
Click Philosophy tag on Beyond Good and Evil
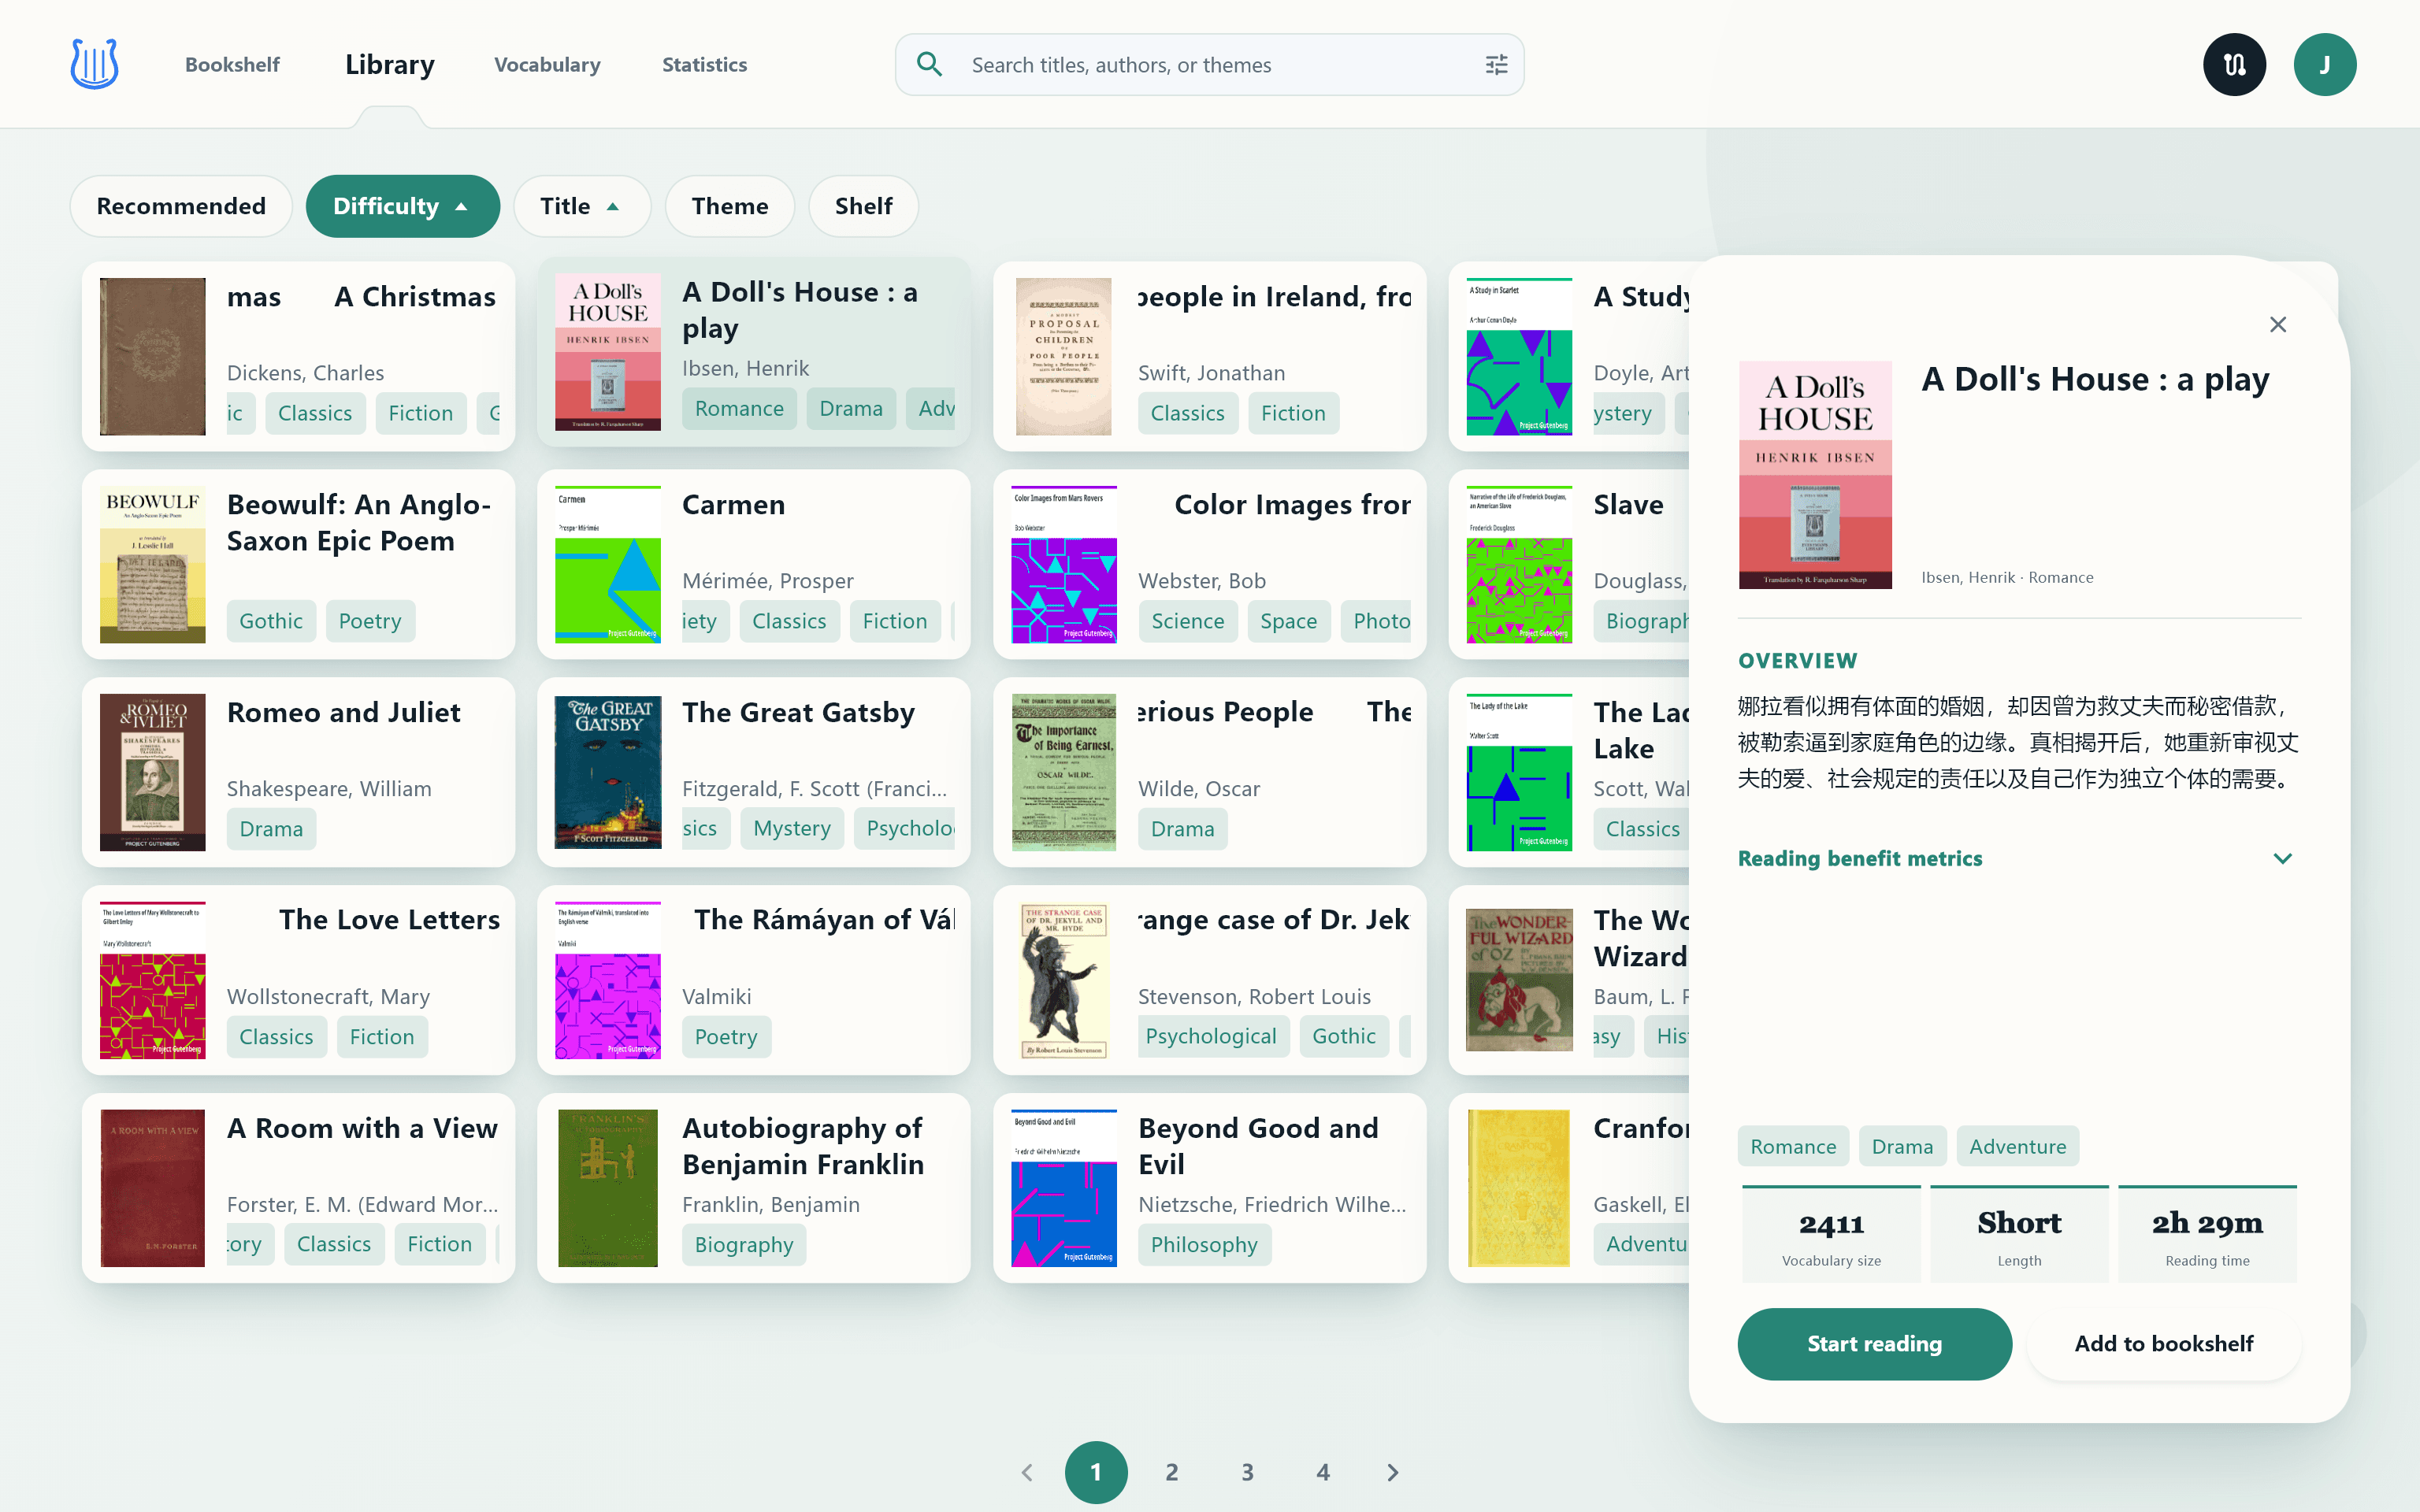(x=1204, y=1244)
